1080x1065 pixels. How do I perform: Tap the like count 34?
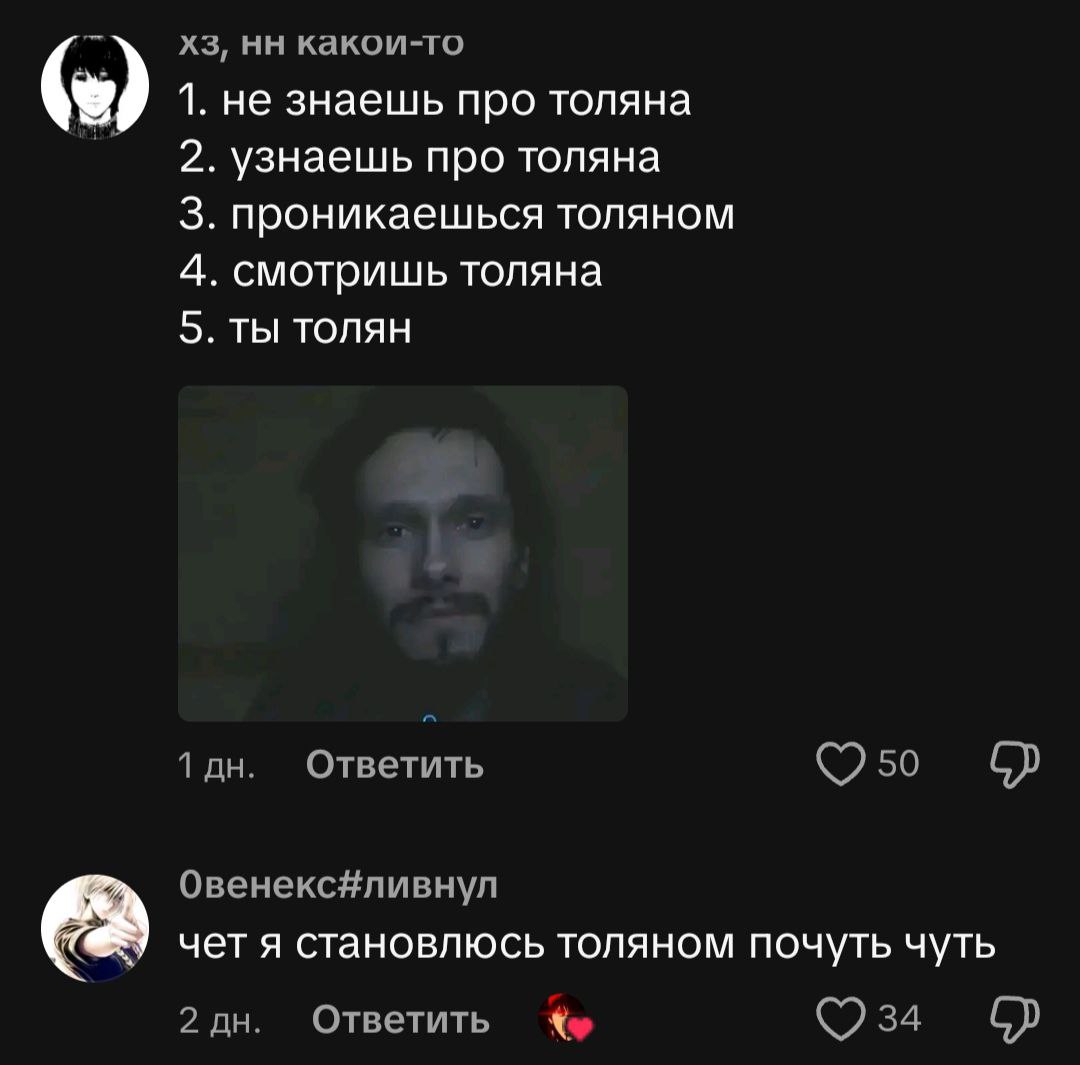pyautogui.click(x=899, y=1019)
